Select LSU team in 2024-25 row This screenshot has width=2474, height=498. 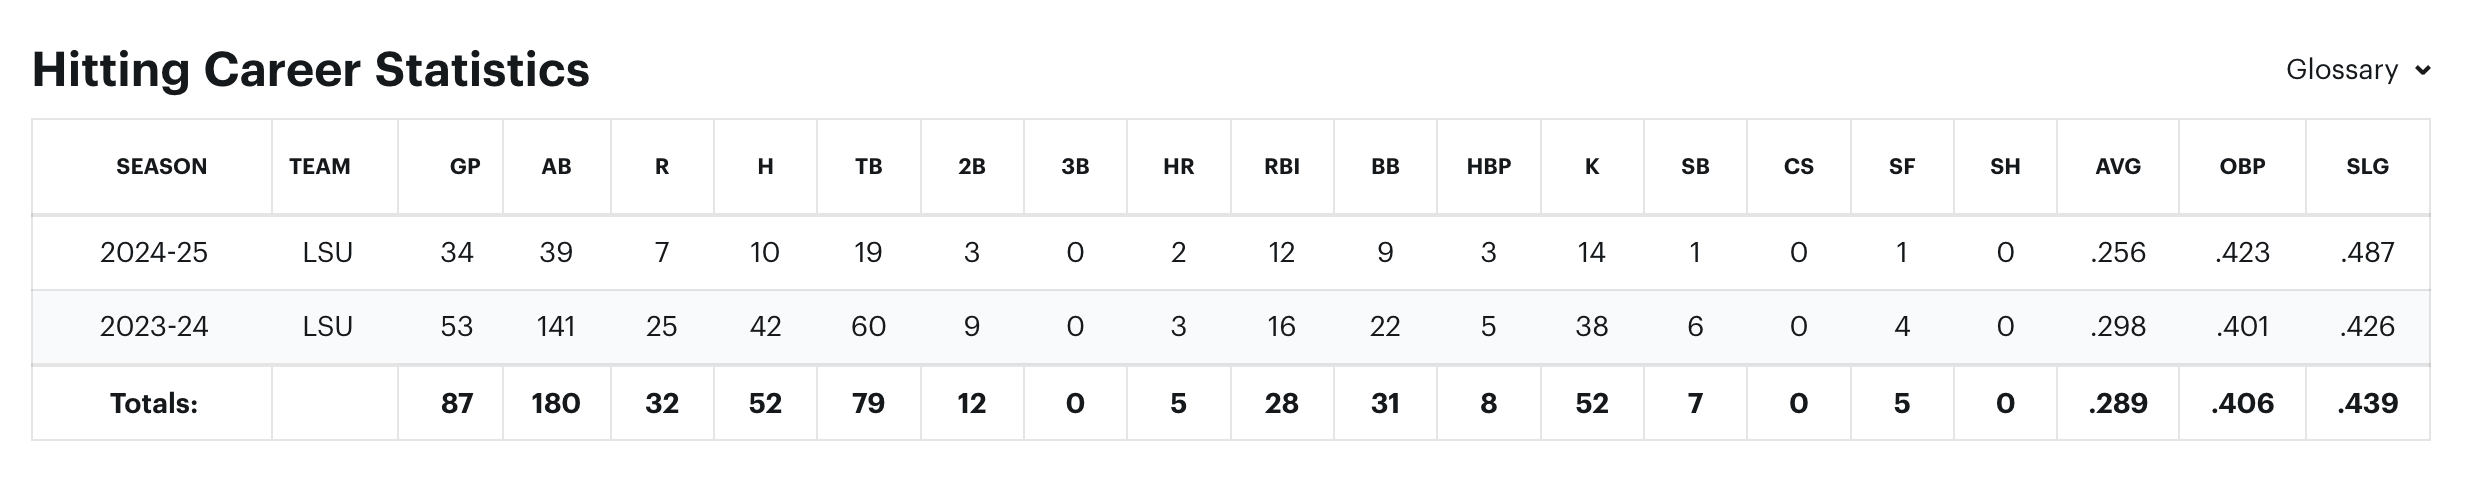pos(328,252)
